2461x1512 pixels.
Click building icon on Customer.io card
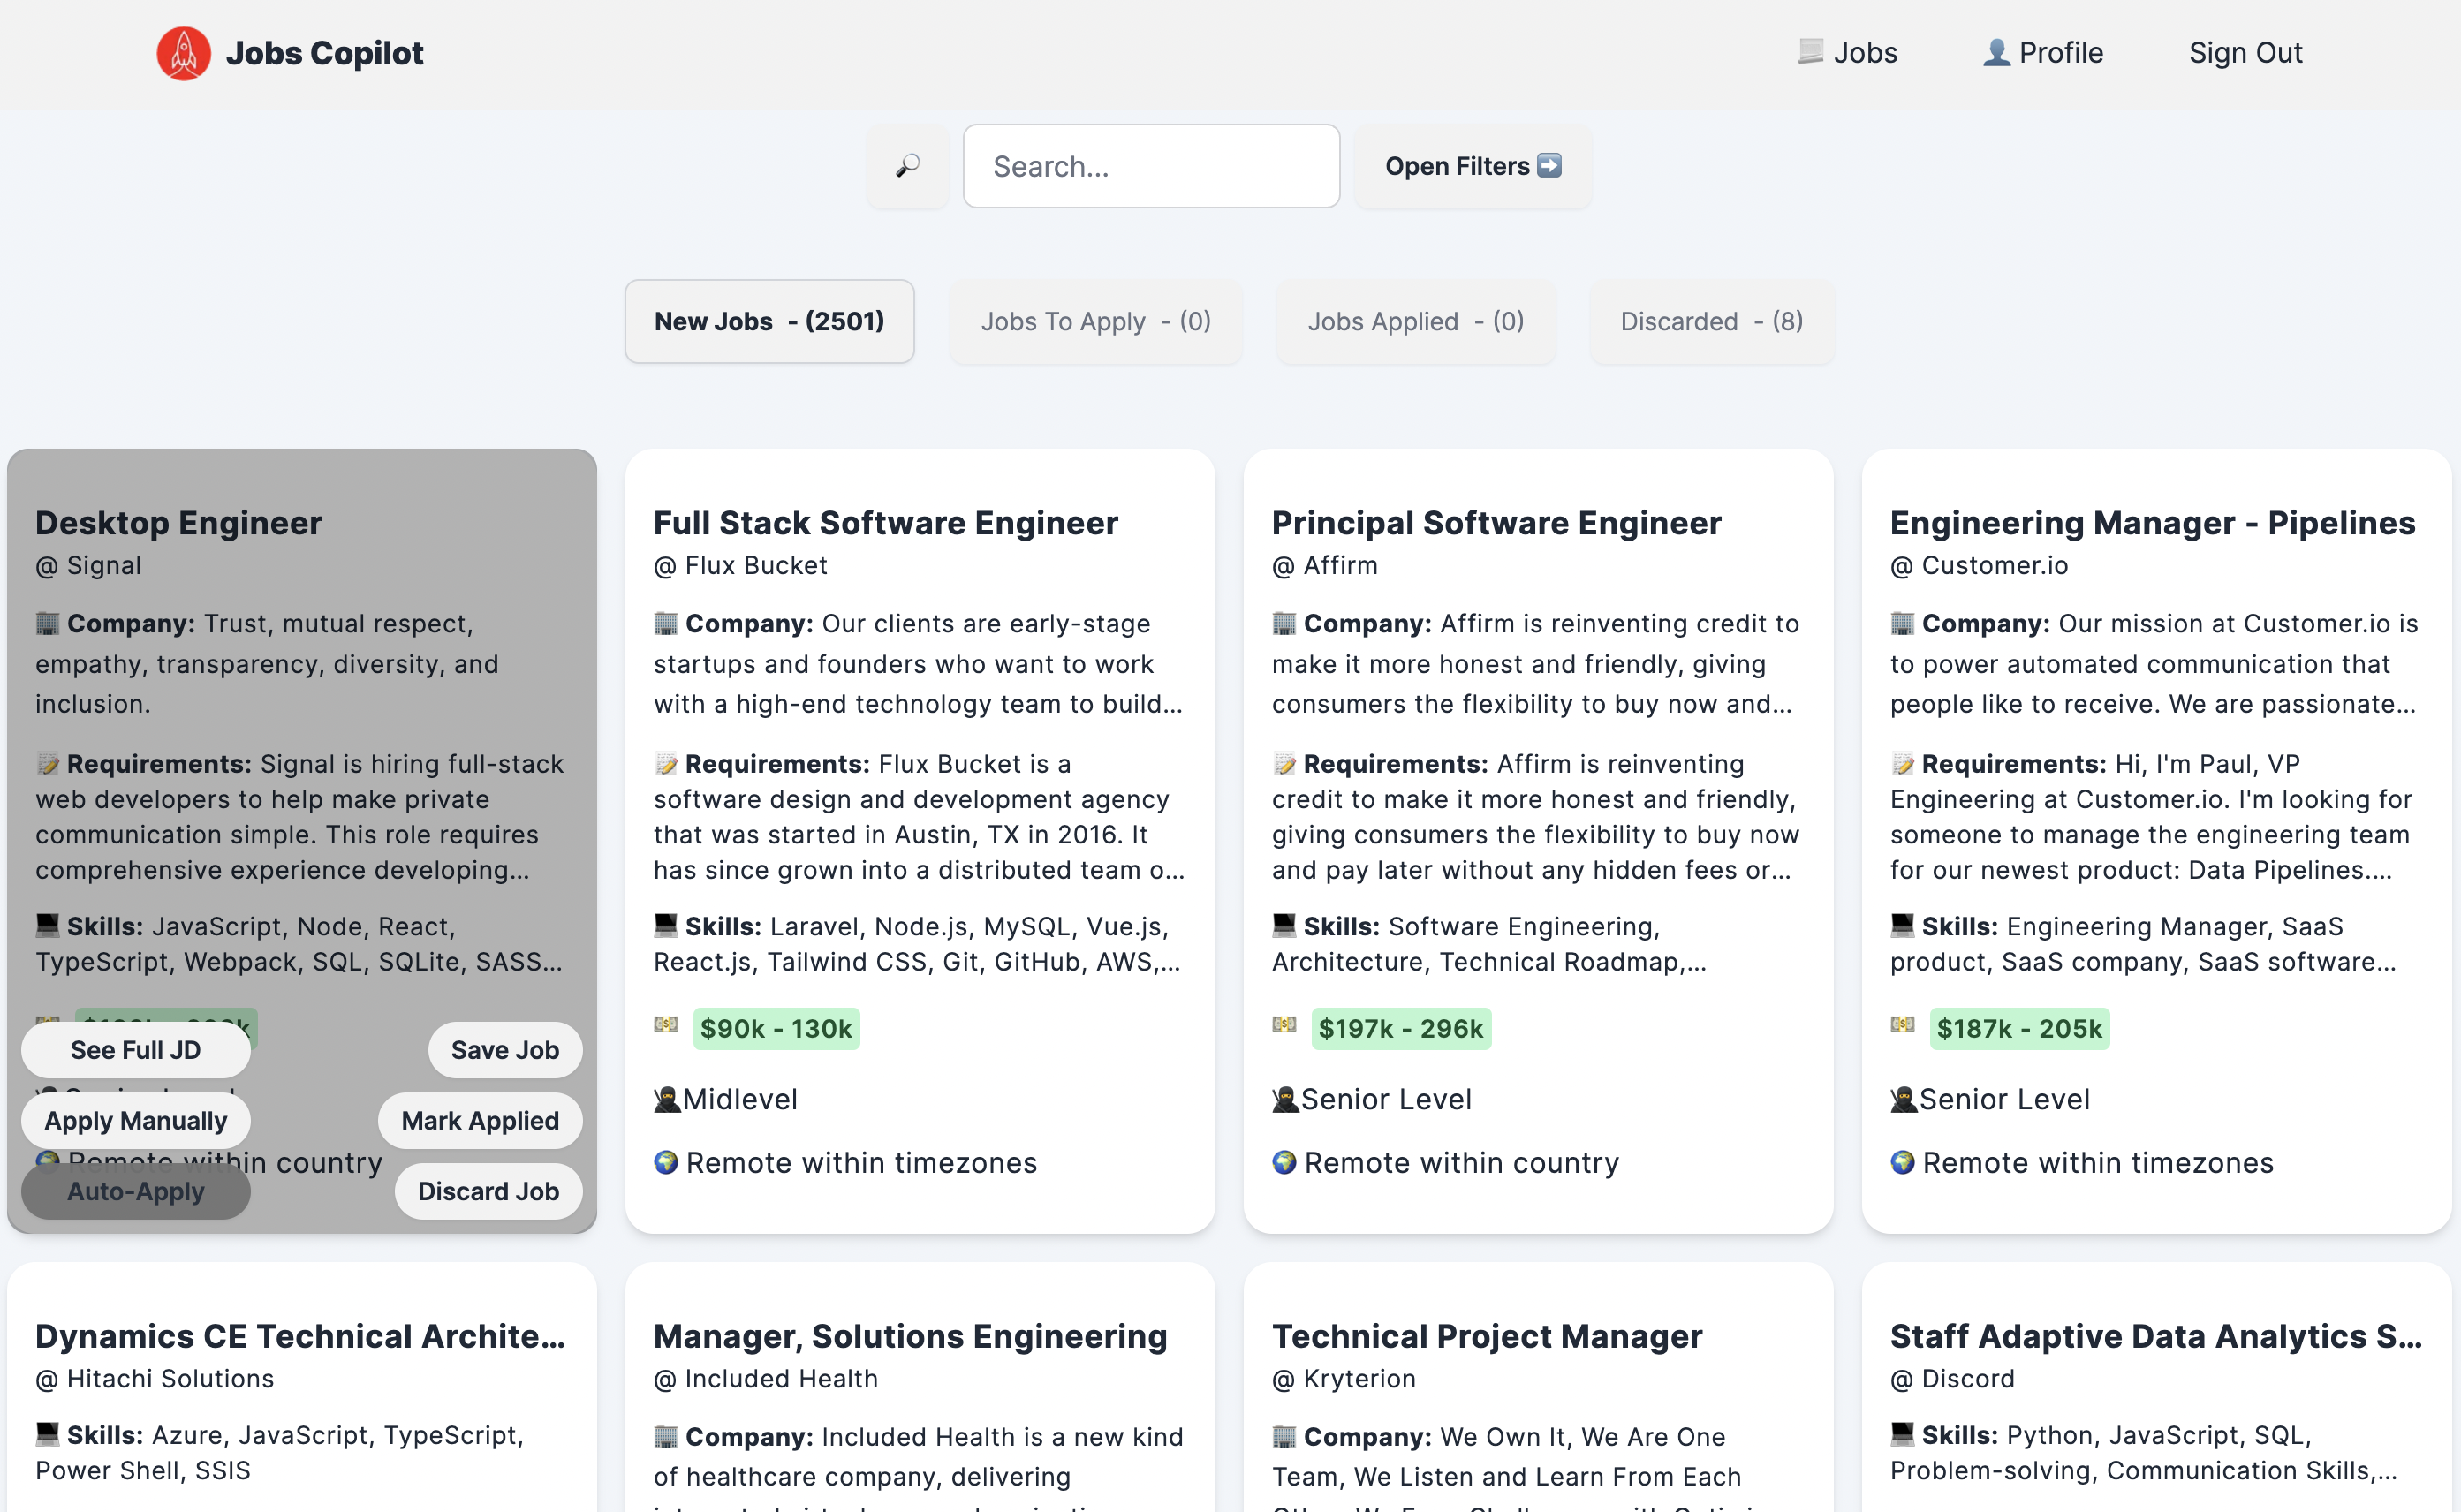click(x=1902, y=624)
